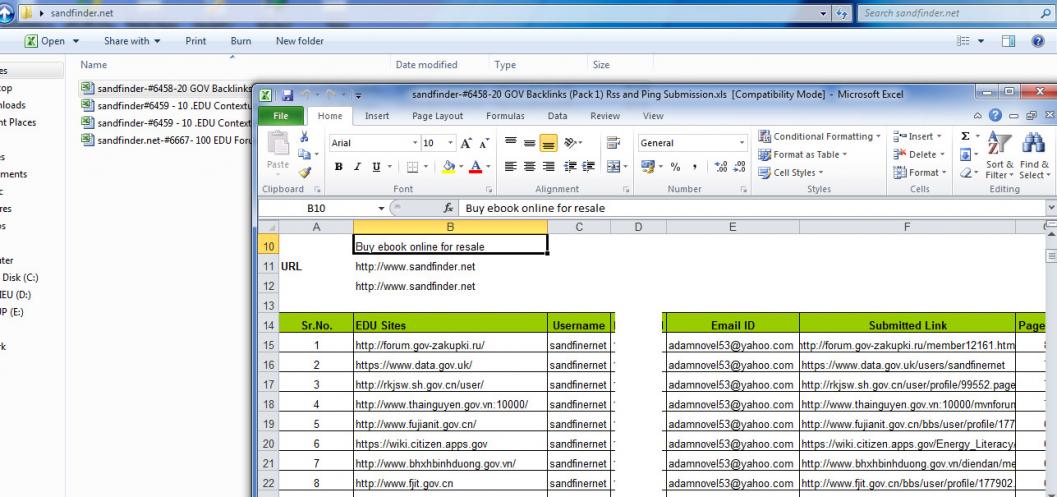Open Excel File tab
This screenshot has height=497, width=1057.
pos(281,116)
